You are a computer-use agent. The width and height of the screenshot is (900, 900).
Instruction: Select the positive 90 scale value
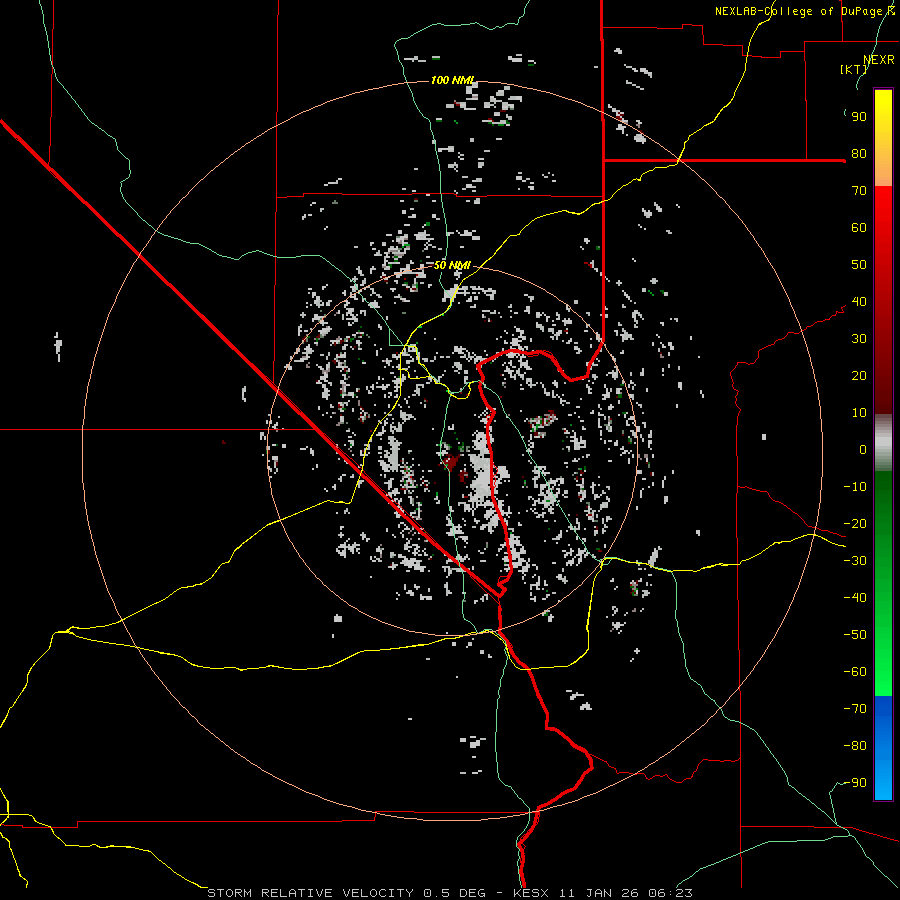[859, 117]
